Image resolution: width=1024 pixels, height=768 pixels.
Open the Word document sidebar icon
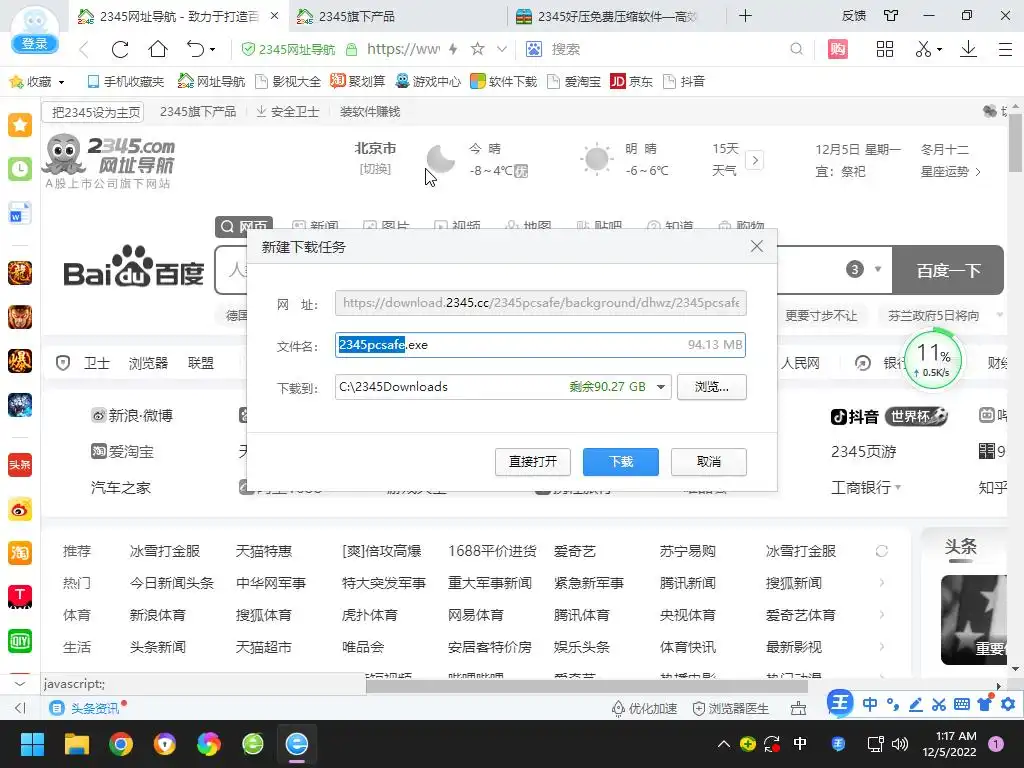coord(20,214)
